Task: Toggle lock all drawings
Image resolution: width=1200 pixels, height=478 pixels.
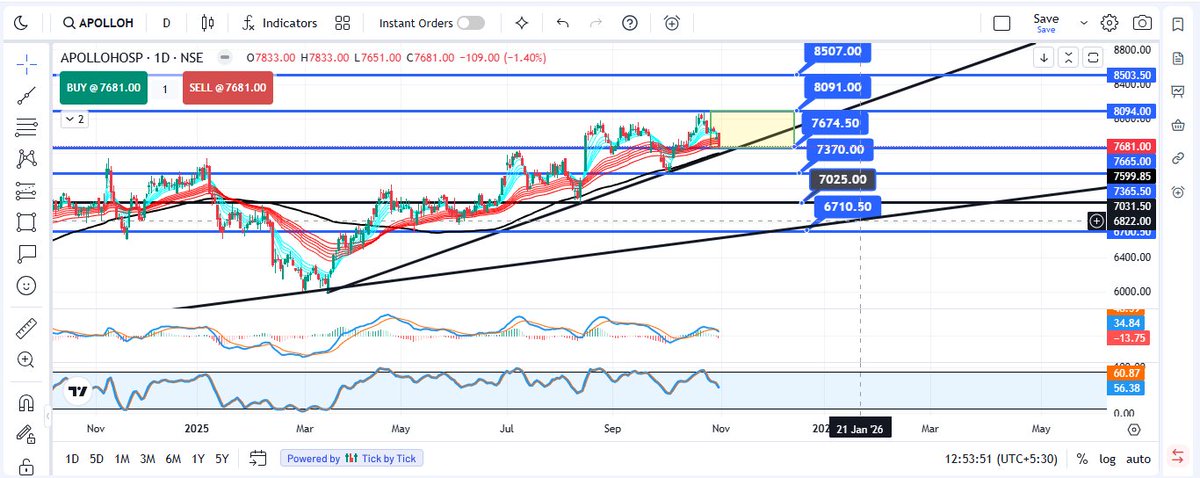Action: (x=27, y=466)
